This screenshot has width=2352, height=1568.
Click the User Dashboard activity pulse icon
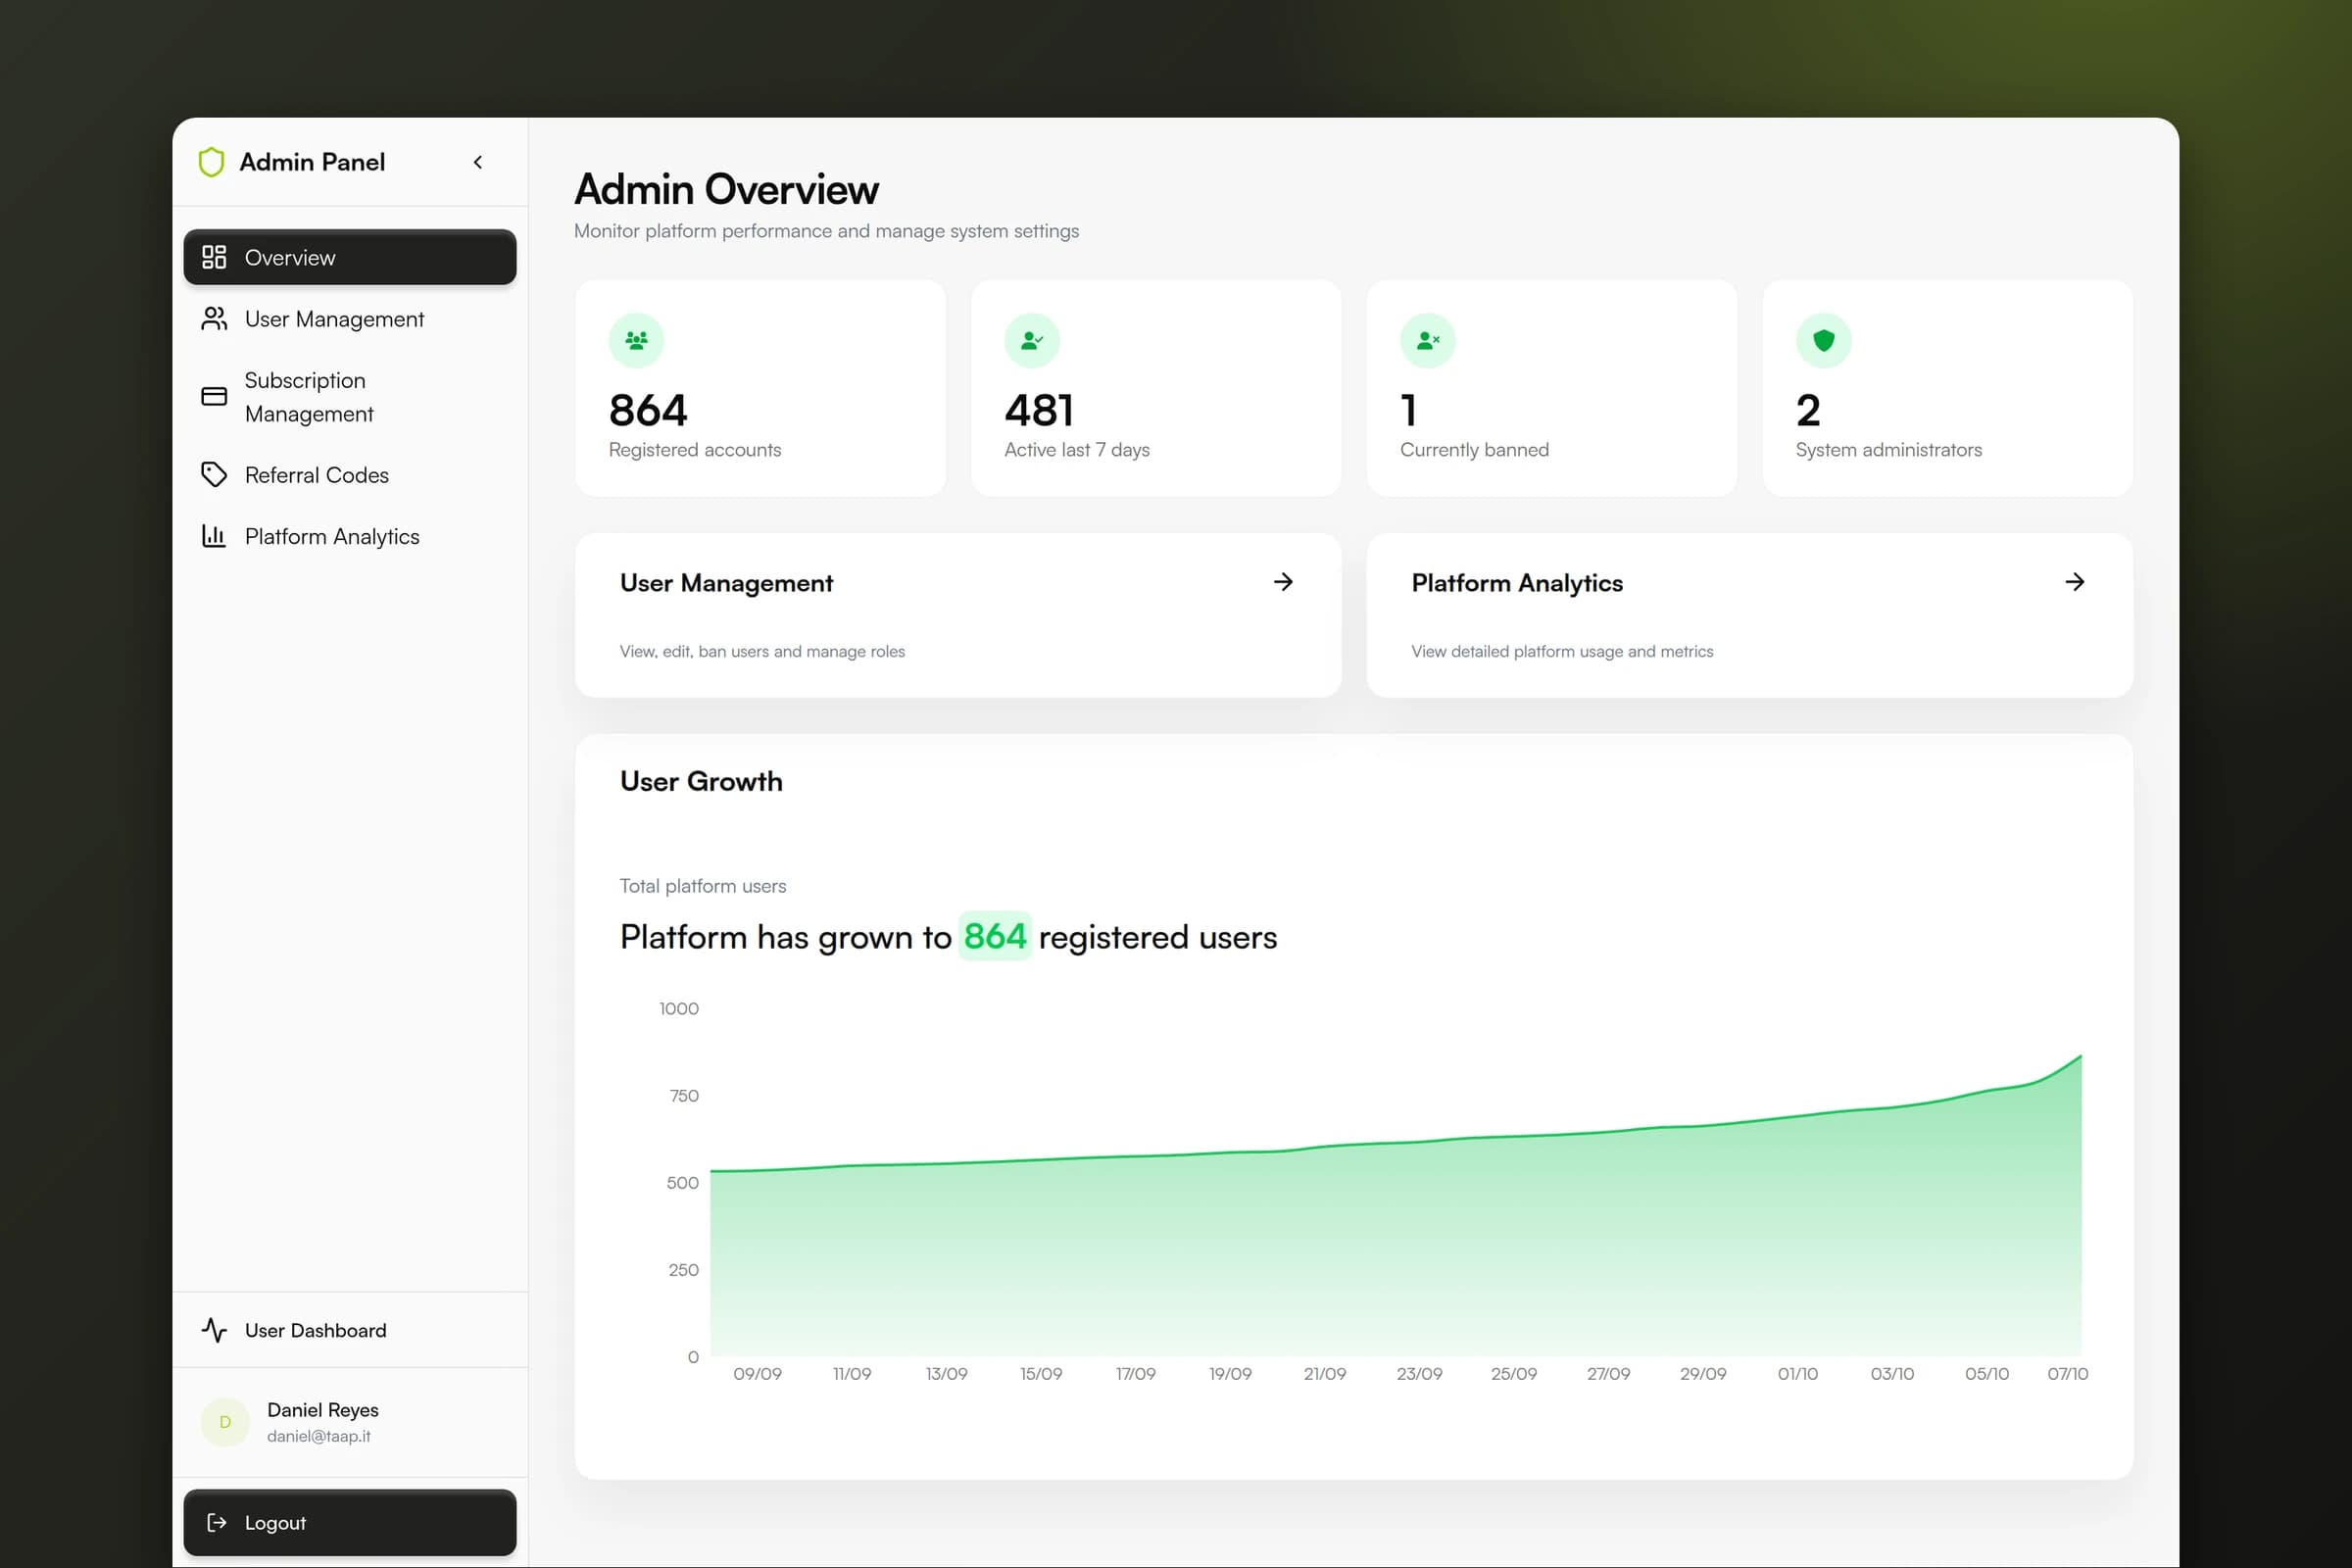click(x=214, y=1330)
